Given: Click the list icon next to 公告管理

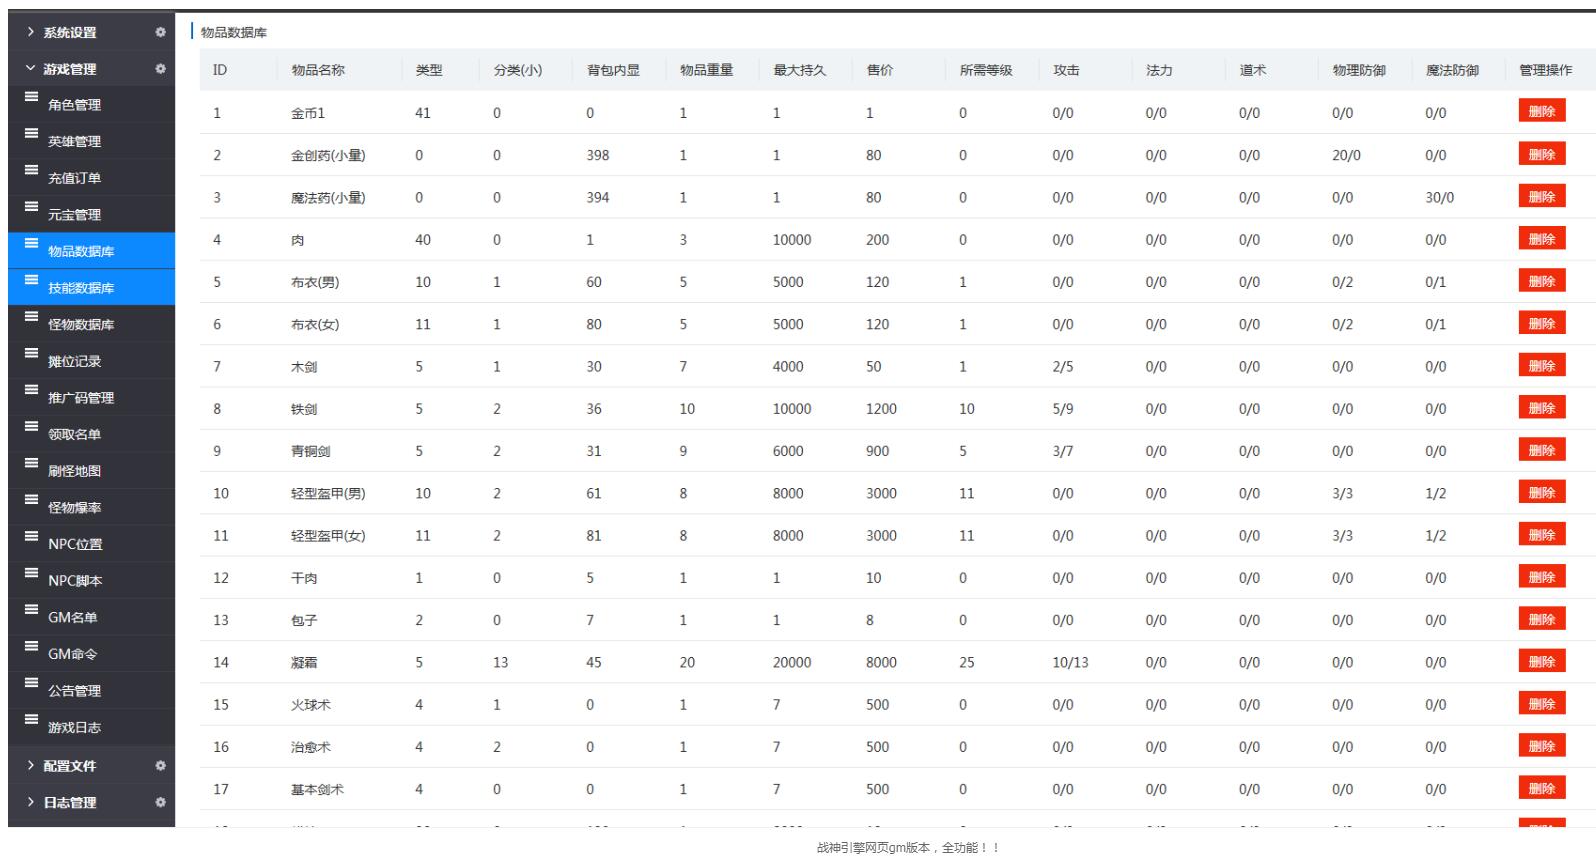Looking at the screenshot, I should point(31,684).
